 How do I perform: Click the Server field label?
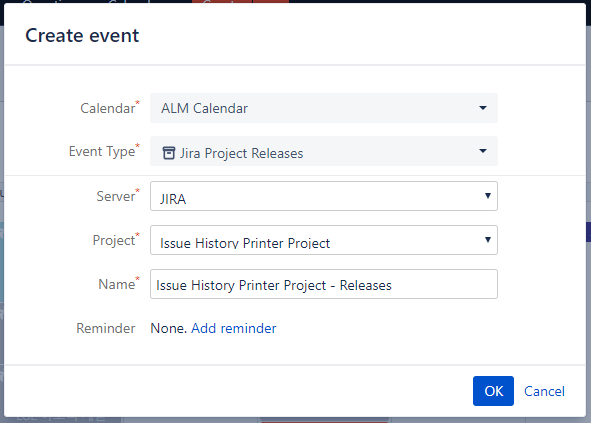(x=118, y=196)
